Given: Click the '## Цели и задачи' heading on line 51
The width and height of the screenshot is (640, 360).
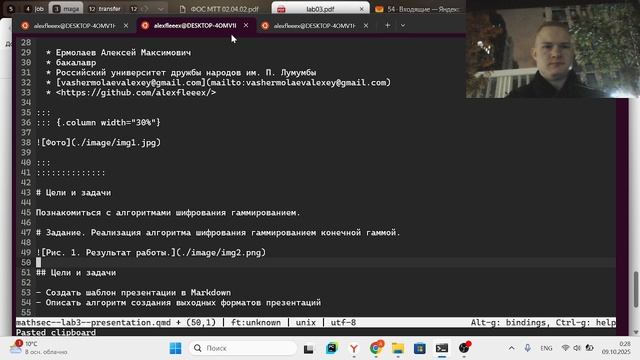Looking at the screenshot, I should click(x=76, y=273).
